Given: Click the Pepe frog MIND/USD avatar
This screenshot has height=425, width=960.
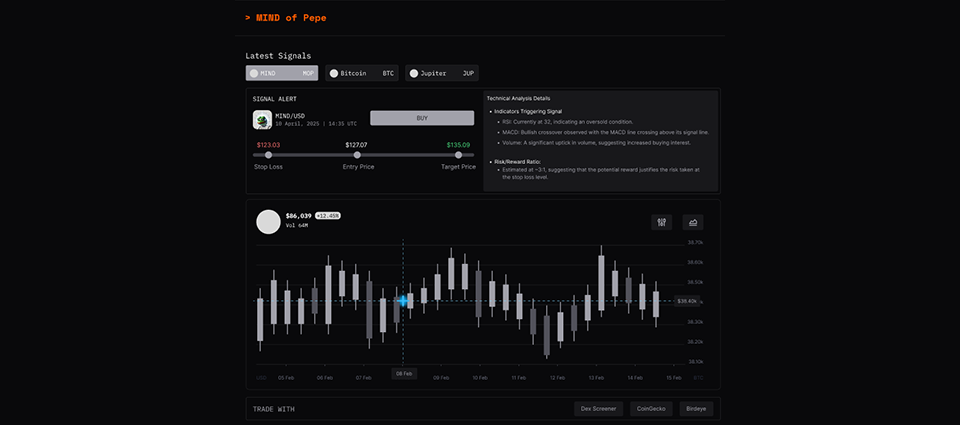Looking at the screenshot, I should click(262, 119).
